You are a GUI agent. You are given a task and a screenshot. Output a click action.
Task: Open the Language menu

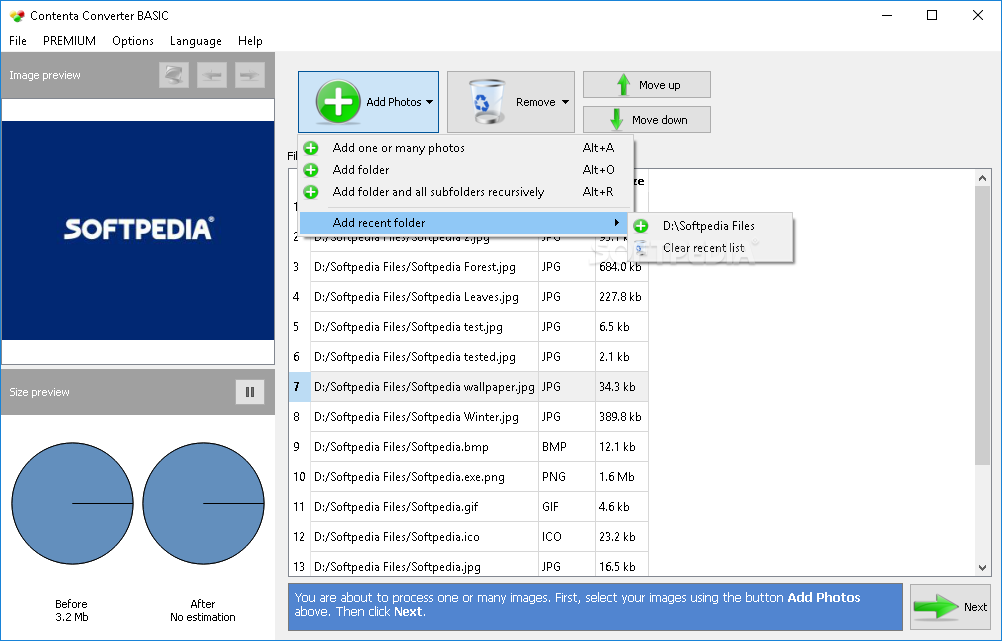point(196,41)
